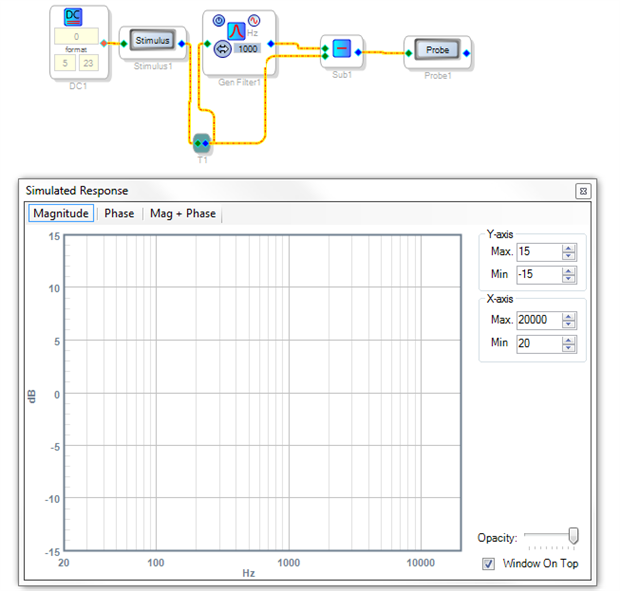The width and height of the screenshot is (620, 591).
Task: Click the Stimulus1 blue output pin
Action: (182, 43)
